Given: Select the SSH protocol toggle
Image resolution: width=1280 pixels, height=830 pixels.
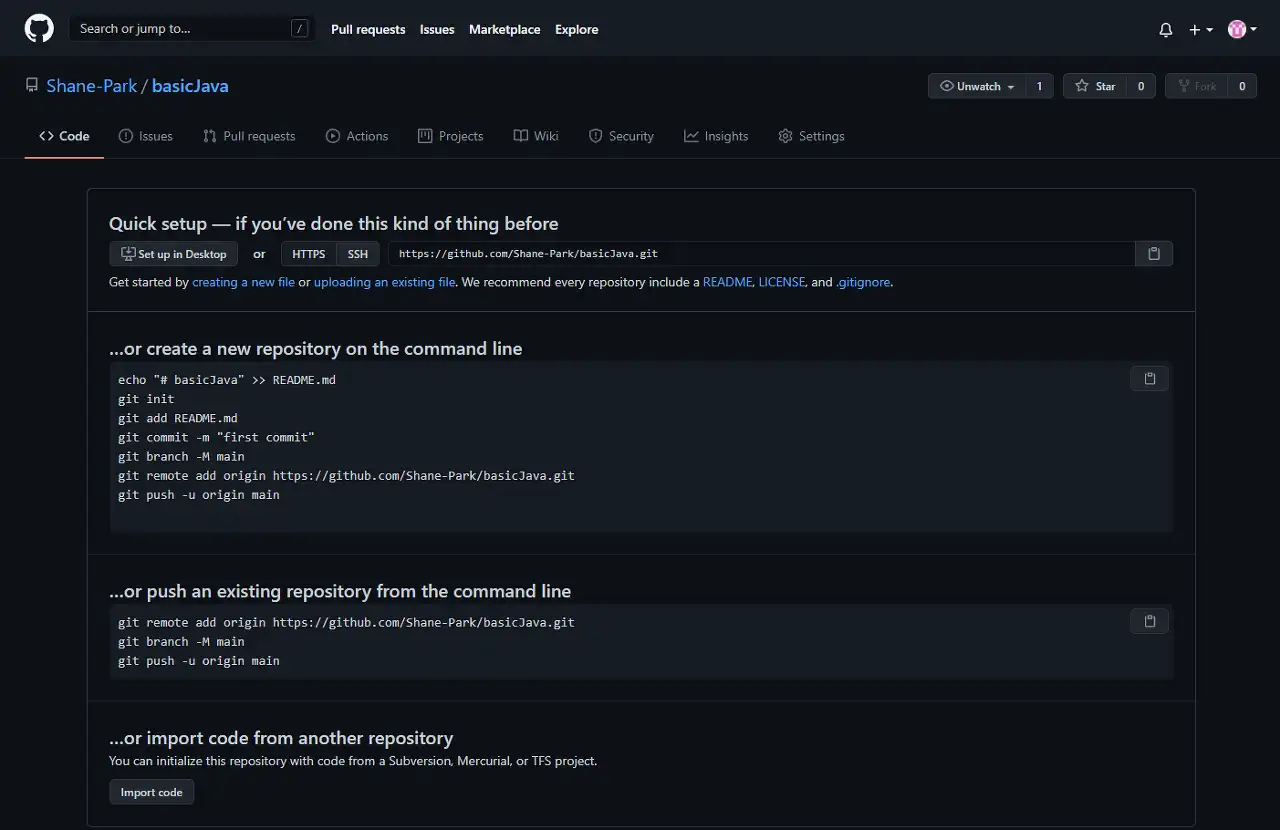Looking at the screenshot, I should point(358,254).
